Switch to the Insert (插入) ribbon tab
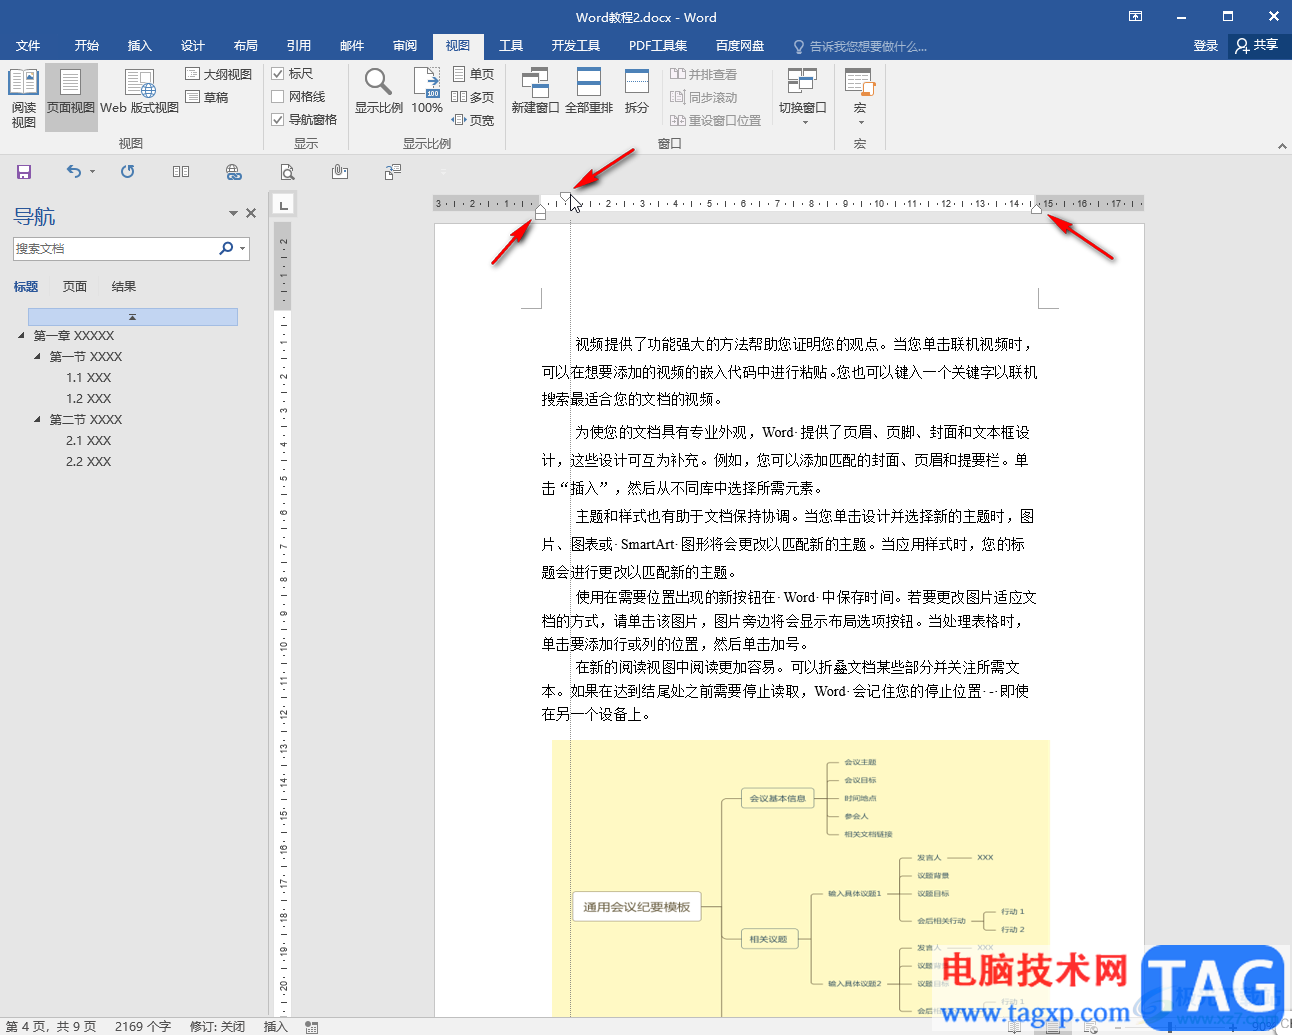Viewport: 1292px width, 1035px height. pos(139,46)
